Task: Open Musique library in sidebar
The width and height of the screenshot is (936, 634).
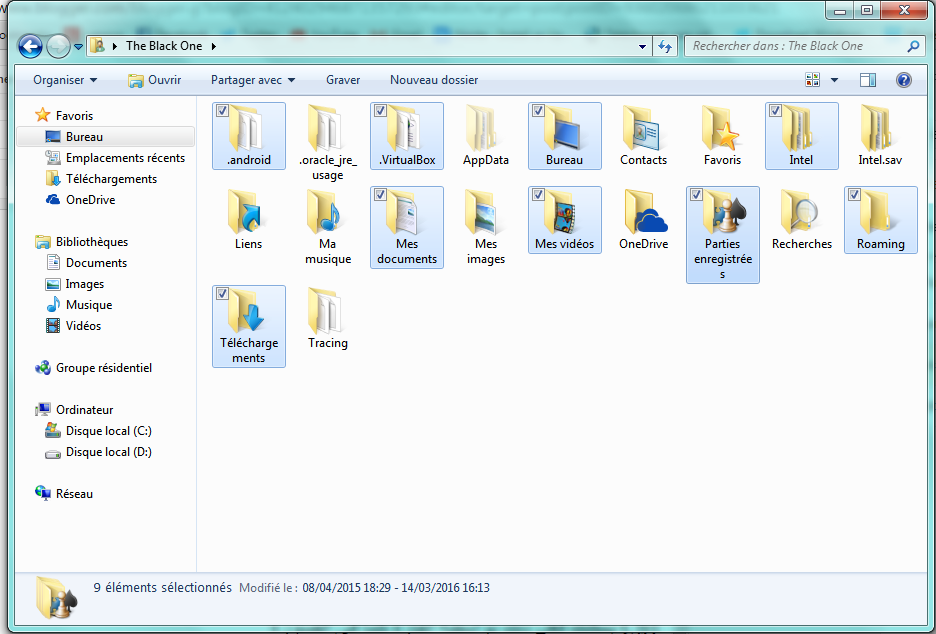Action: click(79, 304)
